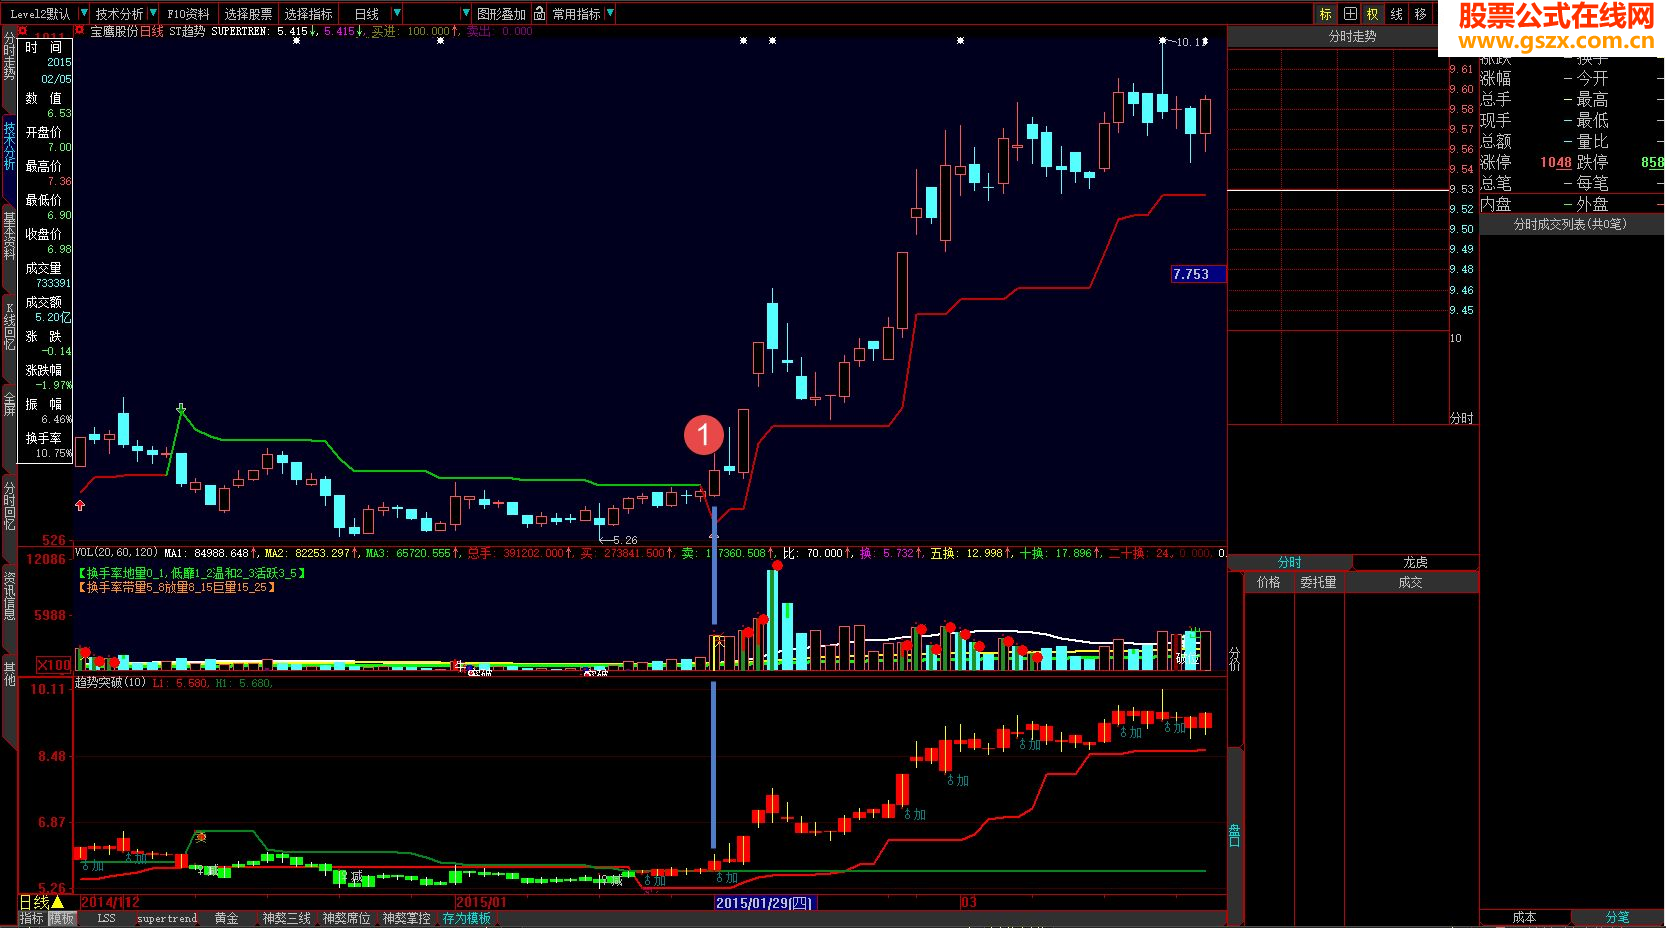Select the 成本 bottom-right tab
This screenshot has width=1666, height=928.
(x=1524, y=917)
